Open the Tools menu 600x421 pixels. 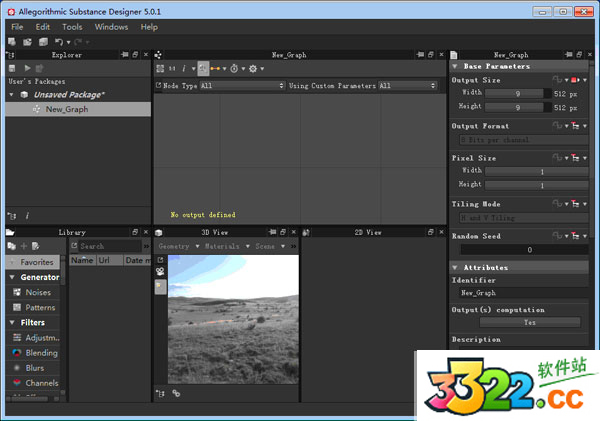[x=72, y=27]
